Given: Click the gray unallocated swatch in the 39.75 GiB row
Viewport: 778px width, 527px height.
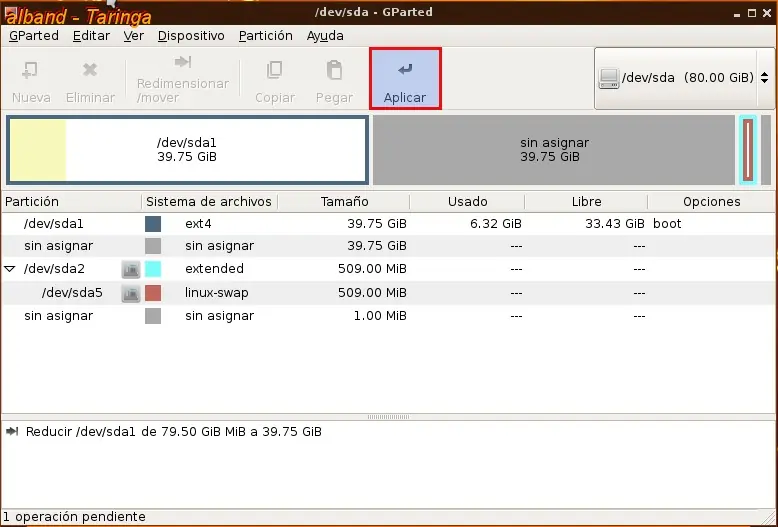Looking at the screenshot, I should pyautogui.click(x=153, y=246).
